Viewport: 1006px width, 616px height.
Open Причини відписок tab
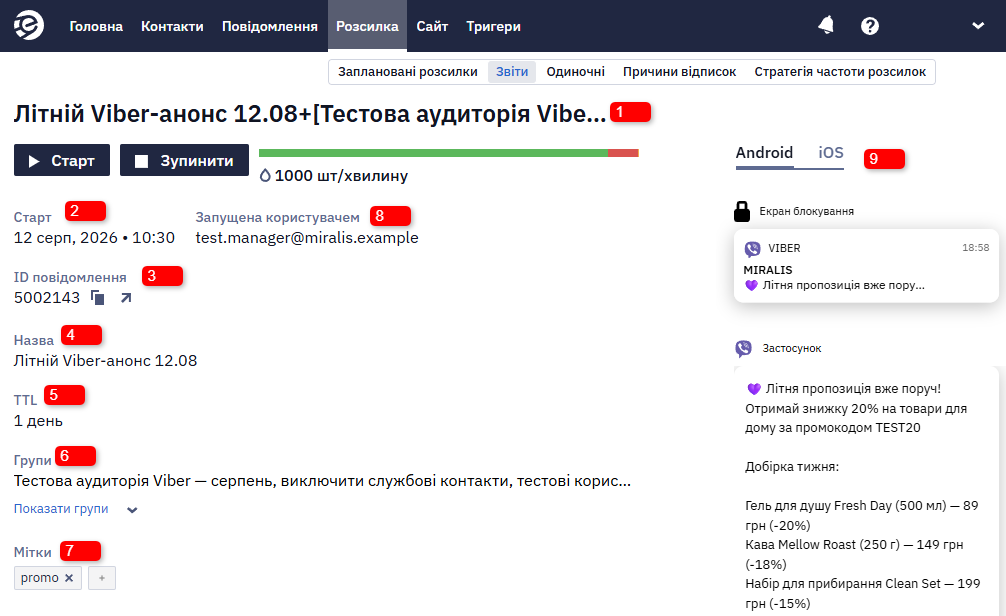679,72
